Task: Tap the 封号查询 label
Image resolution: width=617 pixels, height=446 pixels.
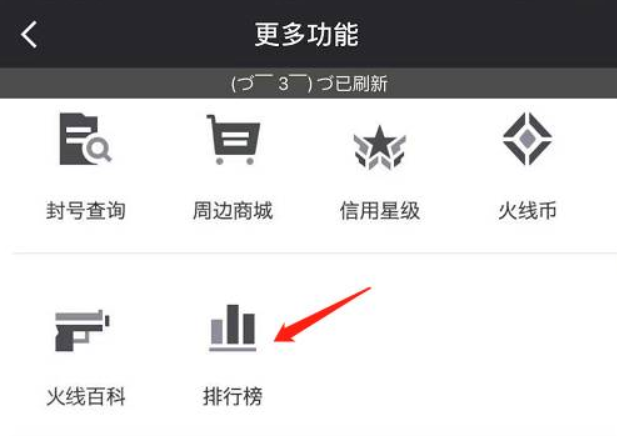Action: (x=86, y=211)
